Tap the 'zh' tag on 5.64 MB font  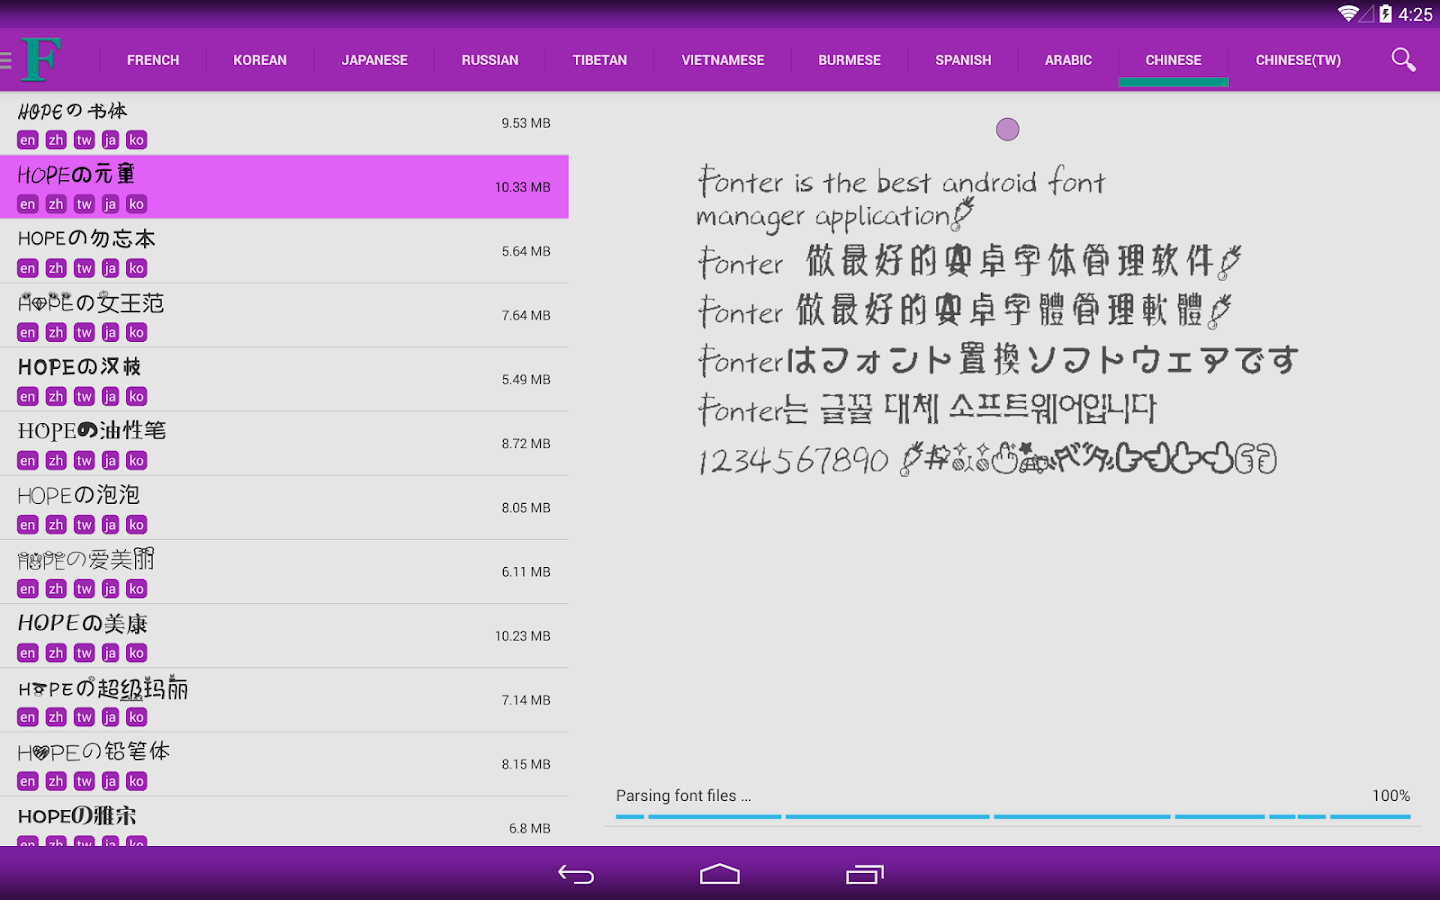(x=56, y=268)
